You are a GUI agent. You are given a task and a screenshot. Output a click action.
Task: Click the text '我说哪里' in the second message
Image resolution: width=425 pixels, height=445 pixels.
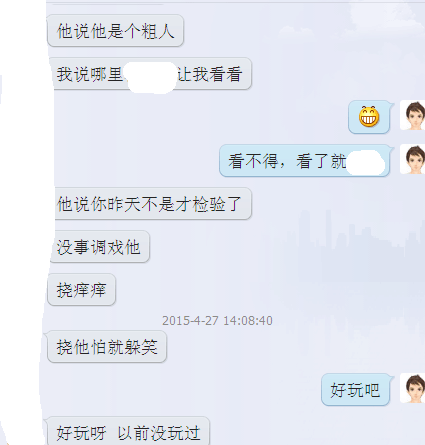click(90, 74)
